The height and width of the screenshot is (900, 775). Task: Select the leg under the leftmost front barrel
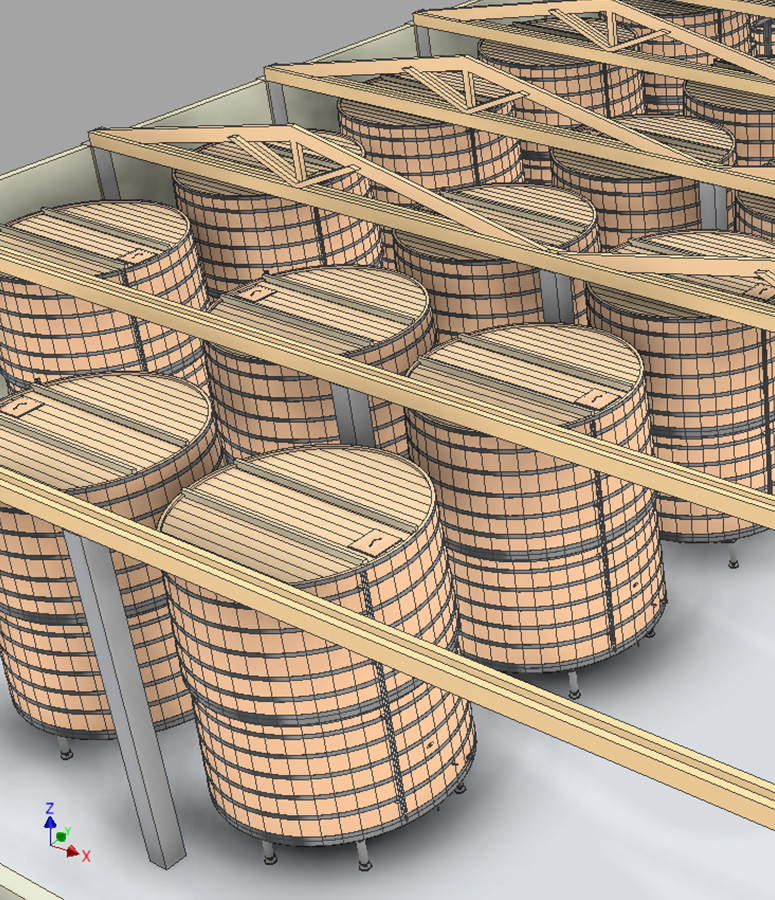[66, 748]
